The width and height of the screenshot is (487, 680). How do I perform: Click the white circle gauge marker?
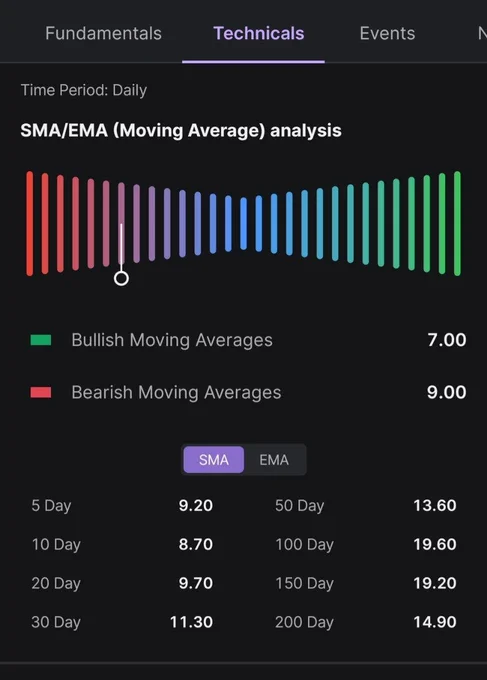[x=121, y=278]
